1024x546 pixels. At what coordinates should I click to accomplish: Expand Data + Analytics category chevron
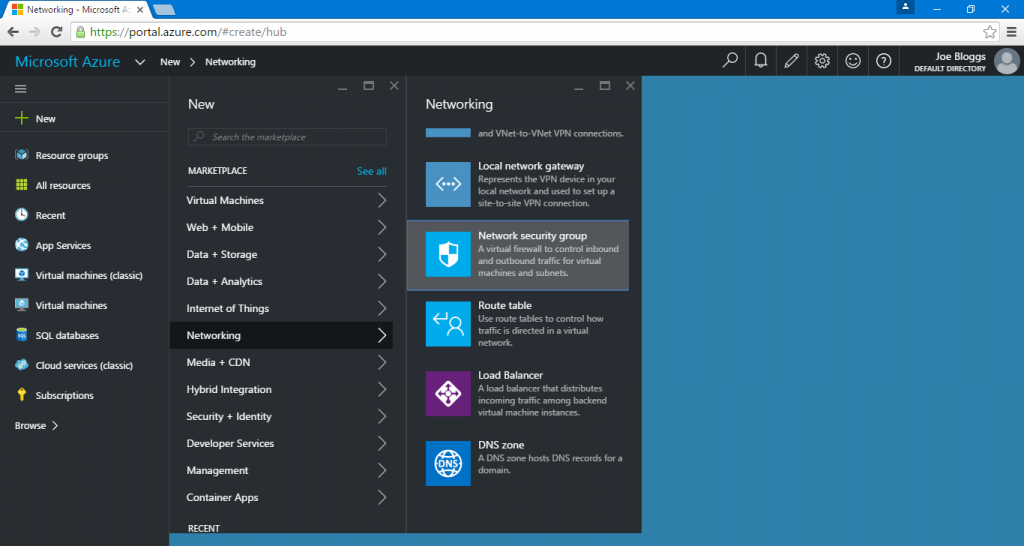click(x=382, y=281)
